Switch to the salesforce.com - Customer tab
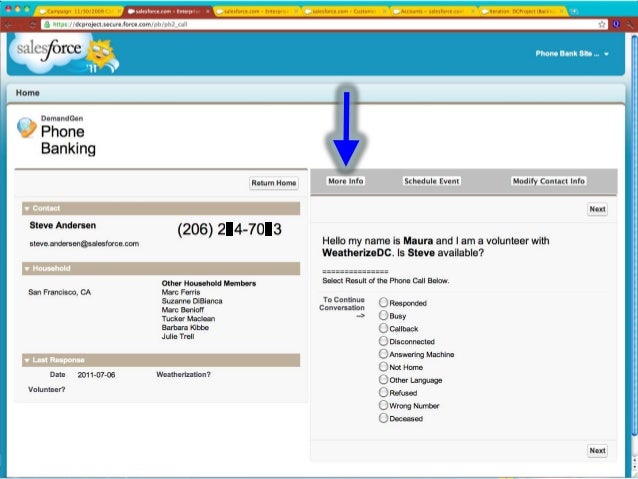 [344, 11]
